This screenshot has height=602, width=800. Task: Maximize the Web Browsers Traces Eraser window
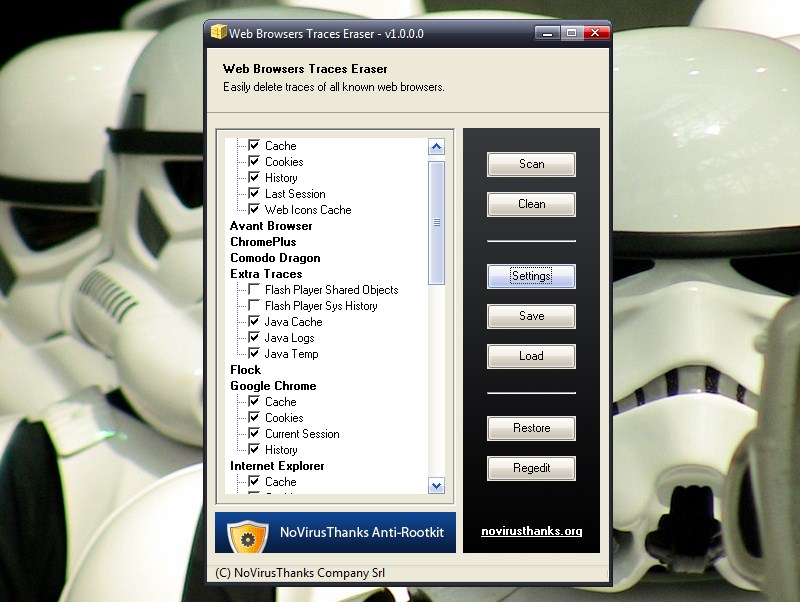(571, 33)
